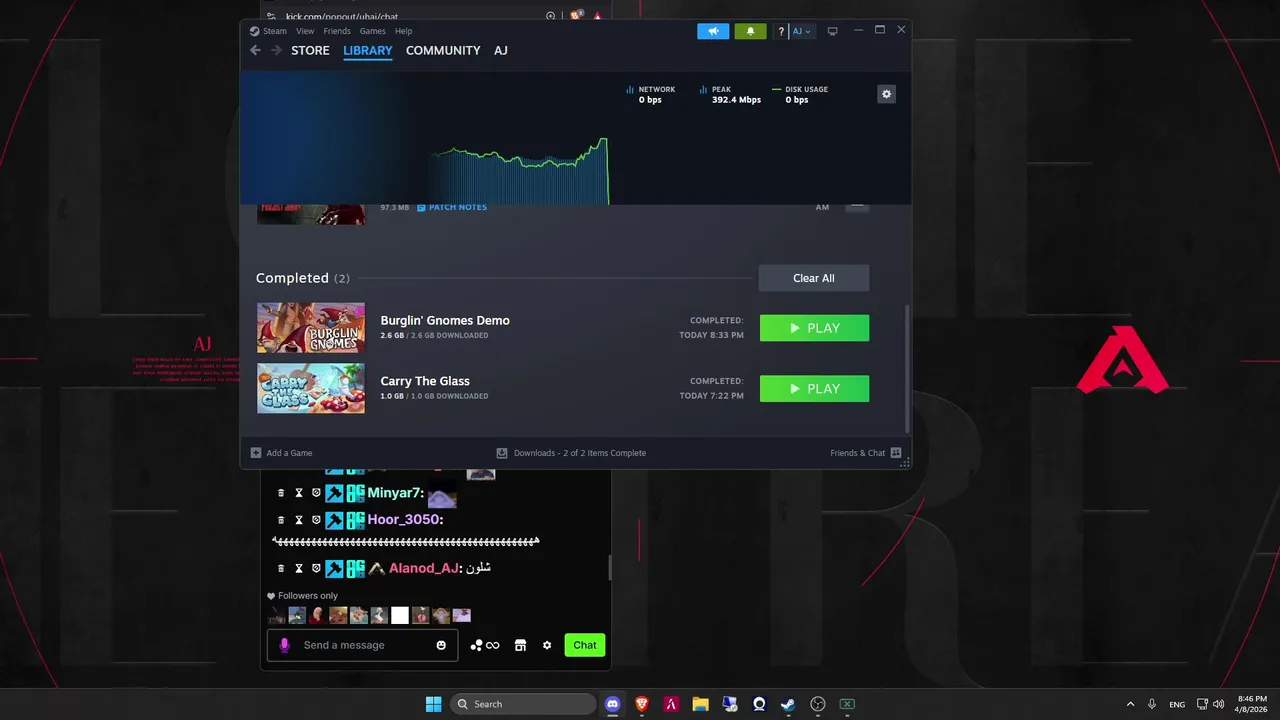The width and height of the screenshot is (1280, 720).
Task: Open downloads settings gear icon
Action: 886,94
